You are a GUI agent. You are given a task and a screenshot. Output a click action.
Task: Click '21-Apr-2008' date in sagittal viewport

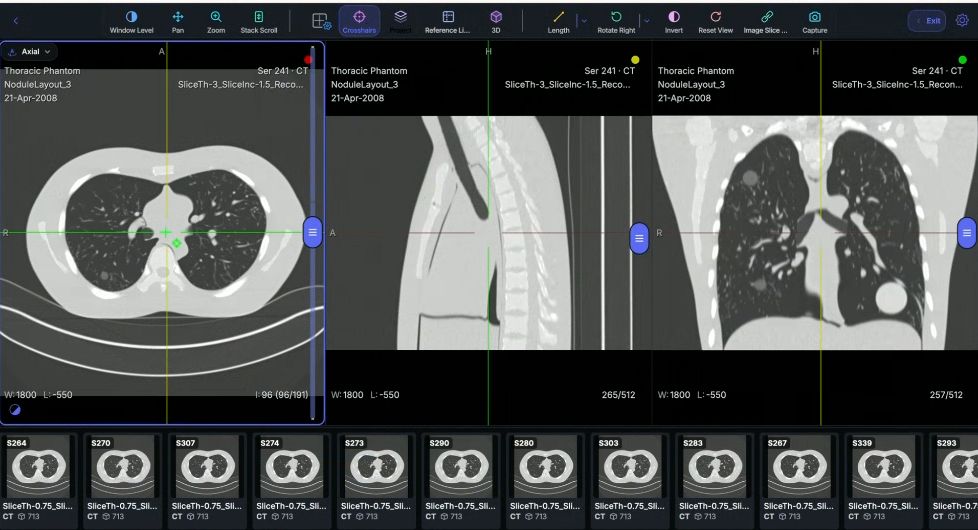[x=357, y=98]
